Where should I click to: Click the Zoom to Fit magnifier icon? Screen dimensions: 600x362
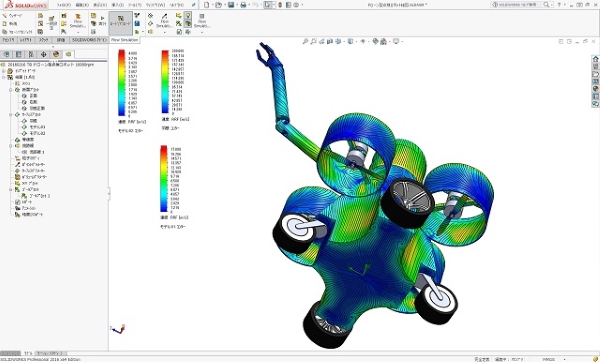coord(305,41)
